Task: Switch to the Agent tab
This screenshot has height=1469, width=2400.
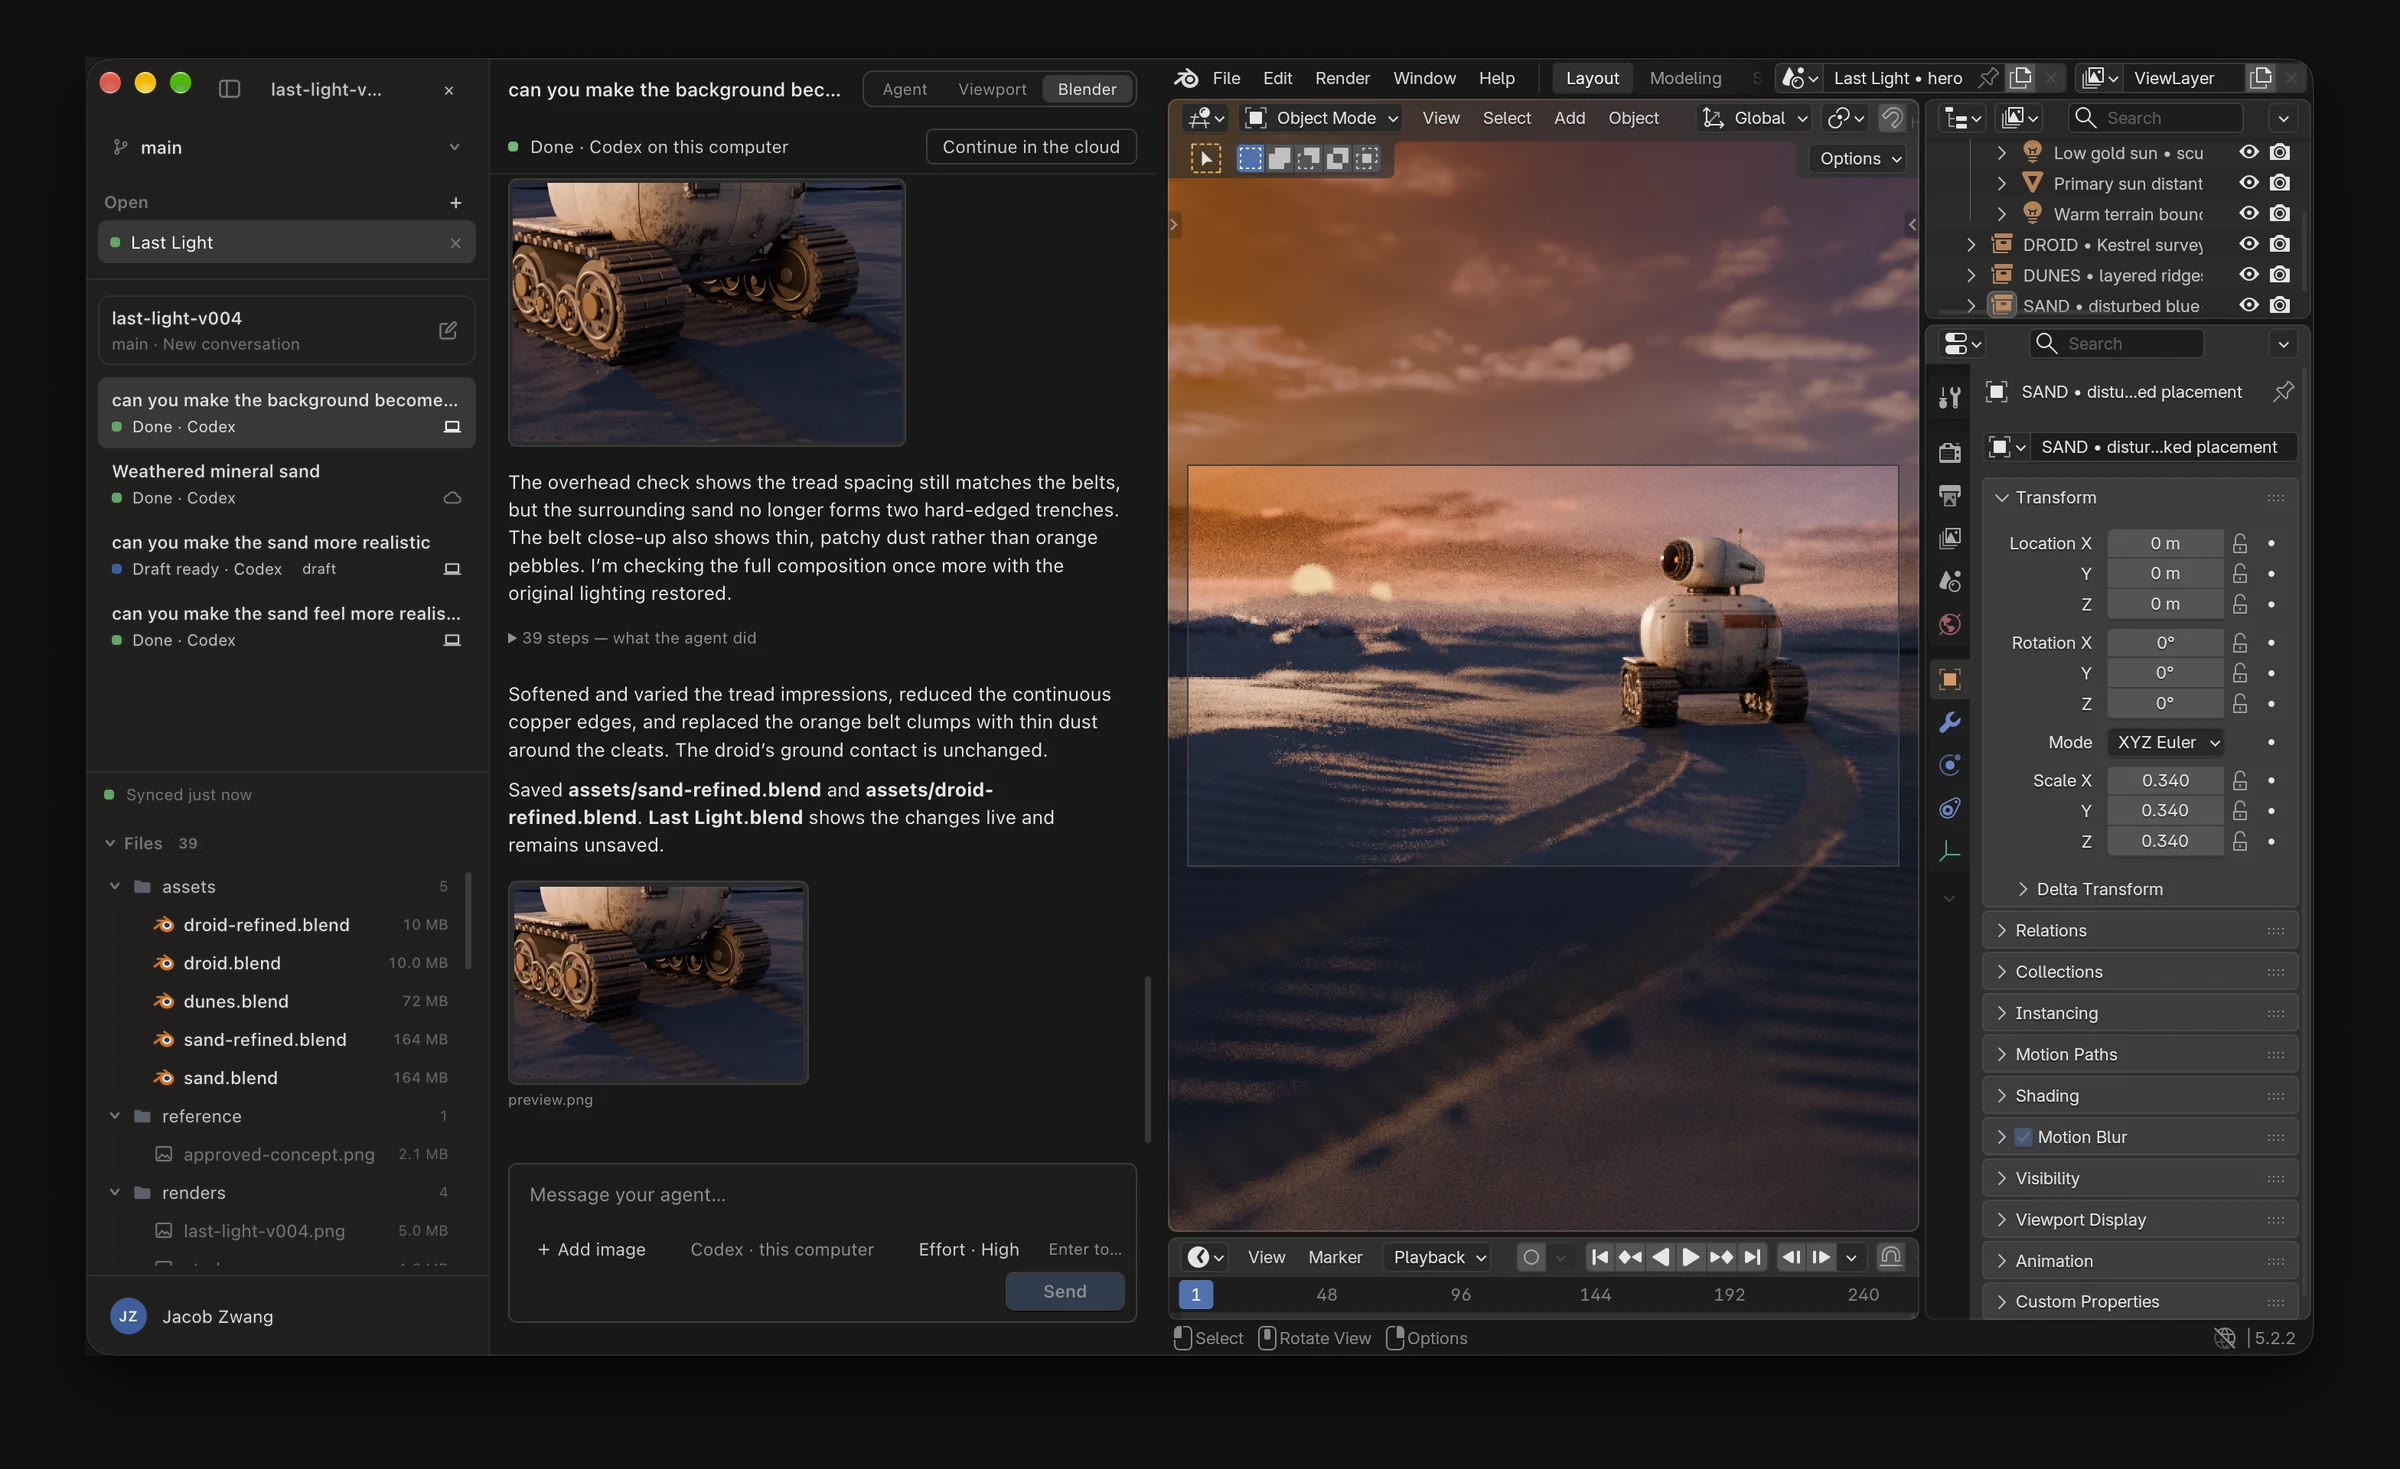Action: pyautogui.click(x=904, y=89)
